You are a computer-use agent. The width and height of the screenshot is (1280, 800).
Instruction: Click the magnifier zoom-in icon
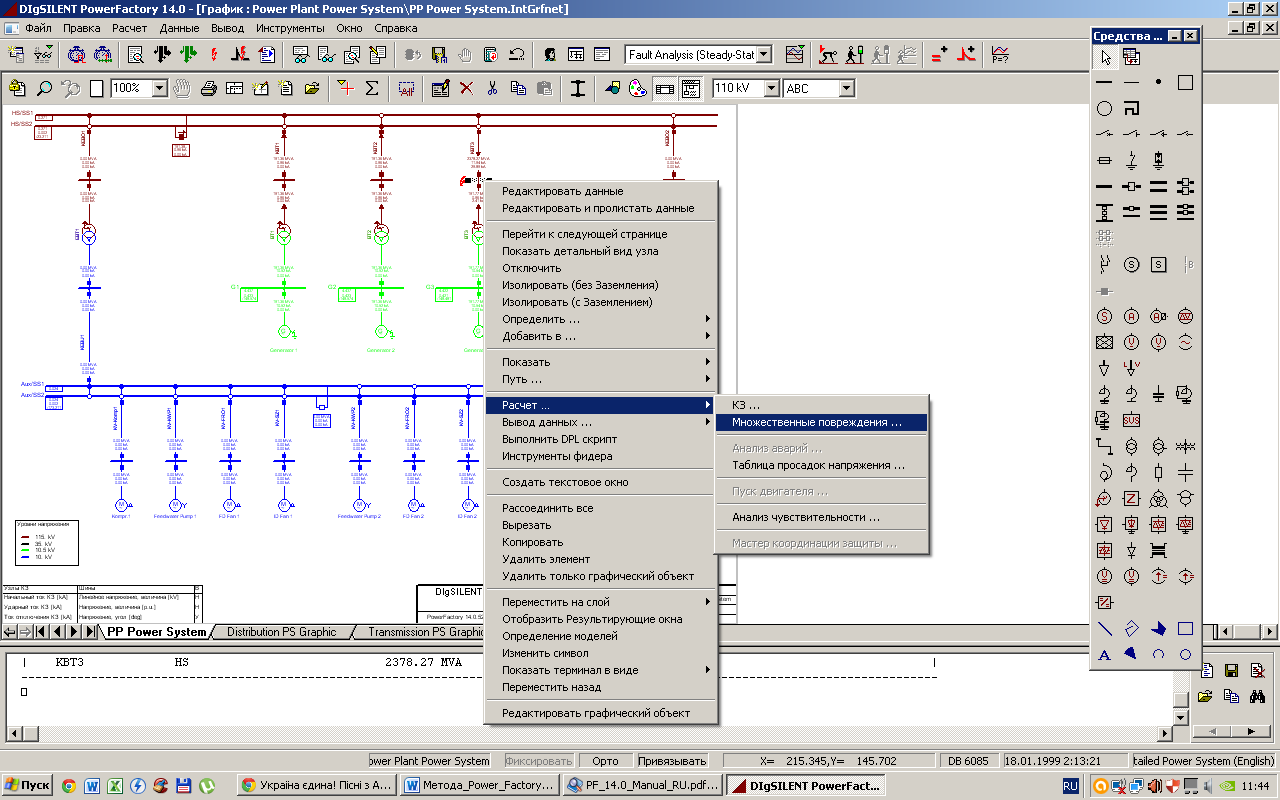(45, 88)
